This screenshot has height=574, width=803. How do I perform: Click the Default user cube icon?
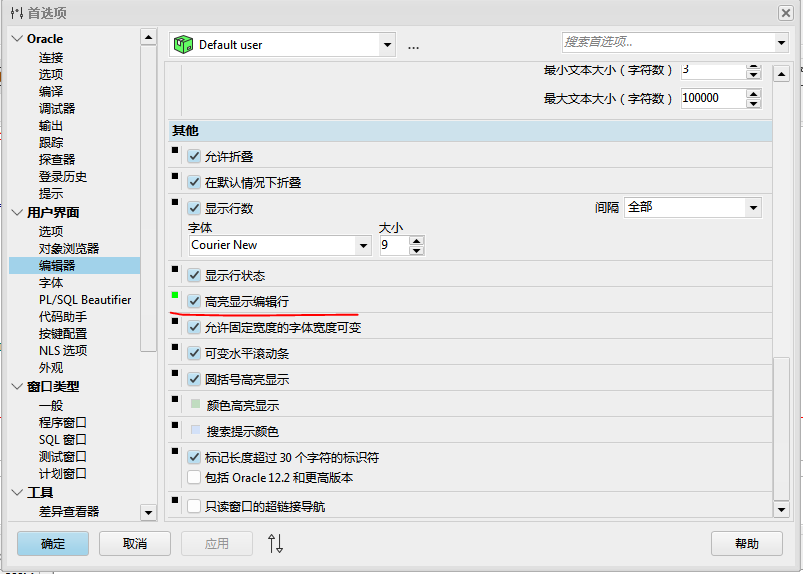point(183,44)
